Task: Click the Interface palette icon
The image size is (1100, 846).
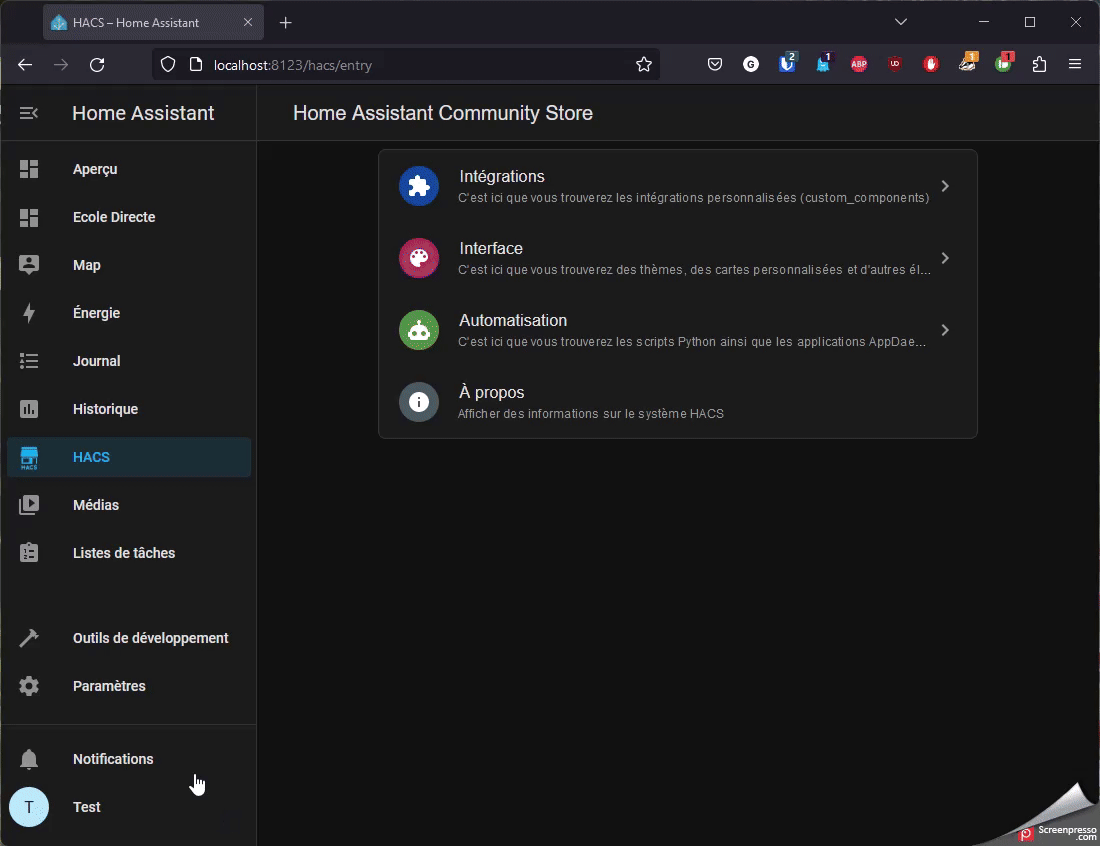Action: tap(419, 258)
